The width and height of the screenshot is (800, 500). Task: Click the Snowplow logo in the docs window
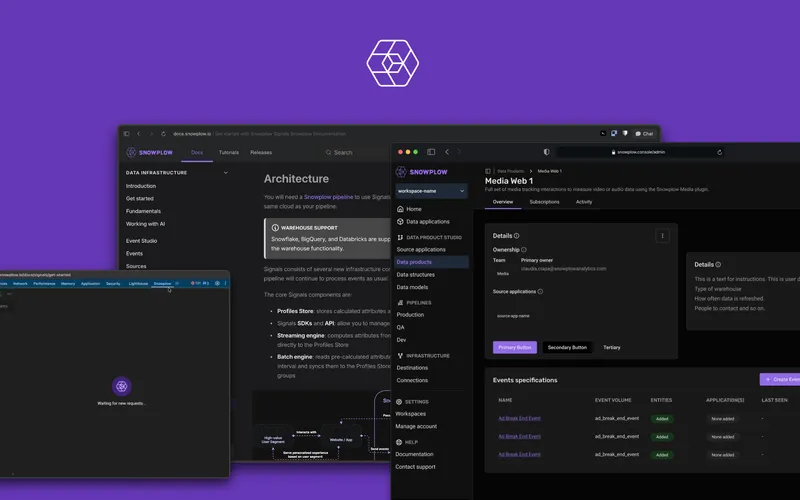(x=149, y=153)
